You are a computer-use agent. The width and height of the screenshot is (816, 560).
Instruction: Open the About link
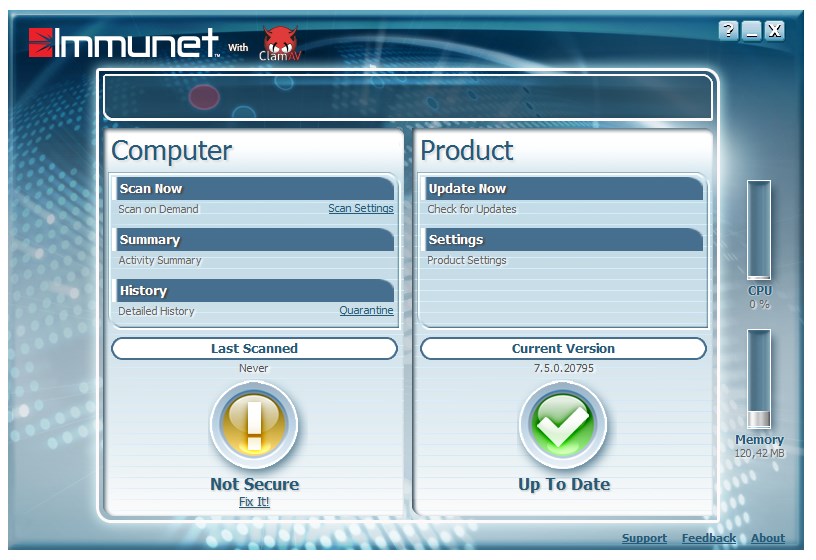click(x=768, y=538)
